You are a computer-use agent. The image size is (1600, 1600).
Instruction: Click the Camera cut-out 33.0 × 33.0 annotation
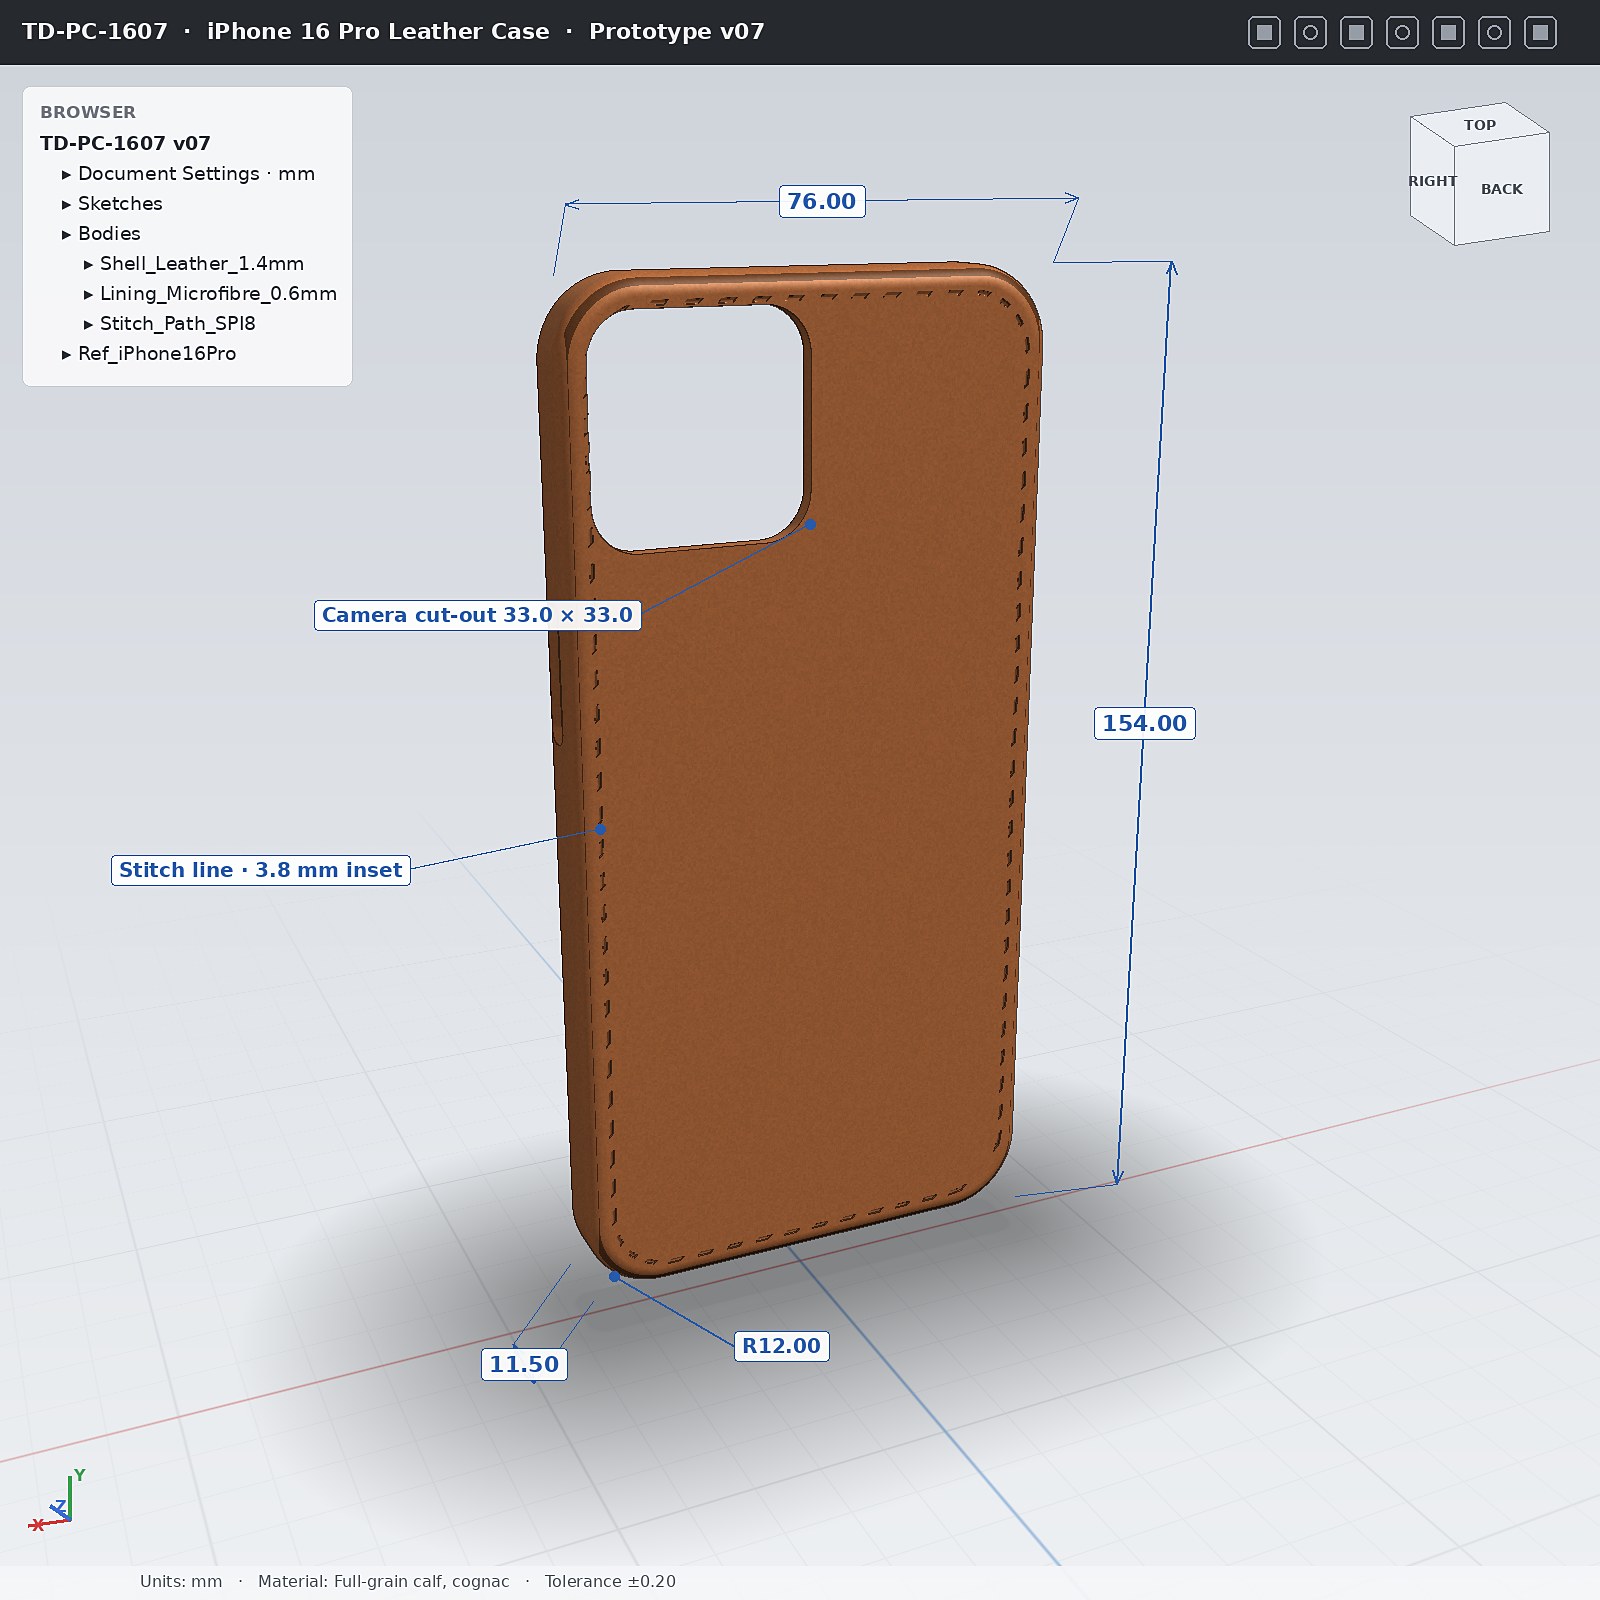click(x=477, y=615)
